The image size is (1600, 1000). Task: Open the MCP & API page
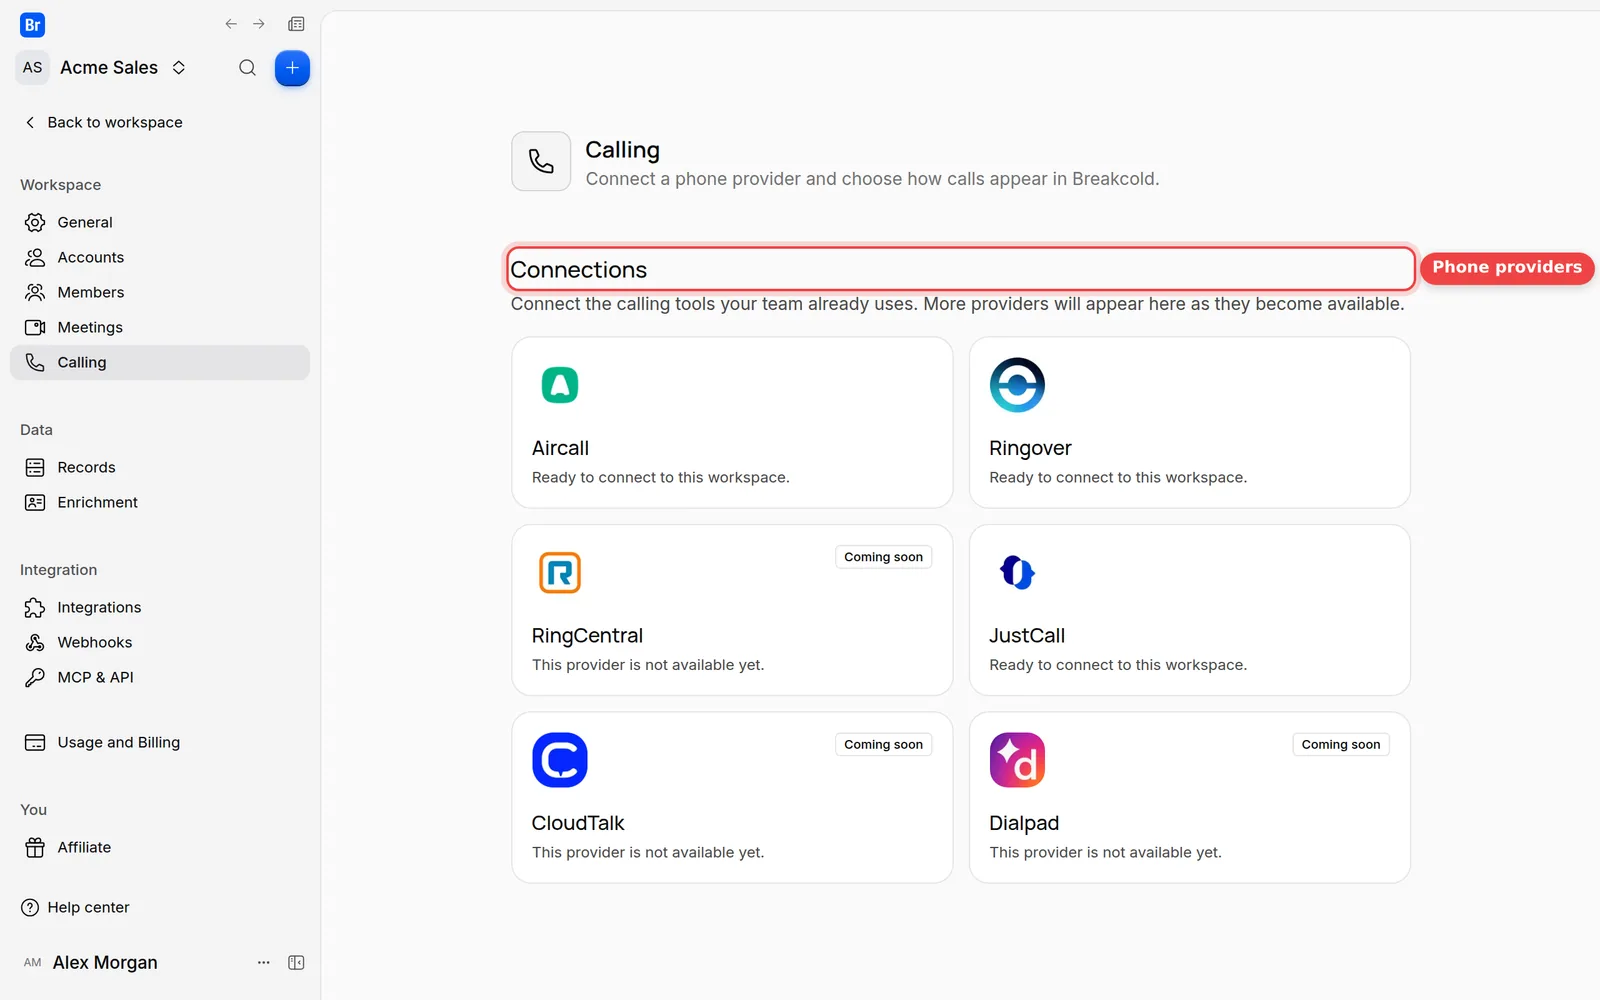(x=160, y=677)
